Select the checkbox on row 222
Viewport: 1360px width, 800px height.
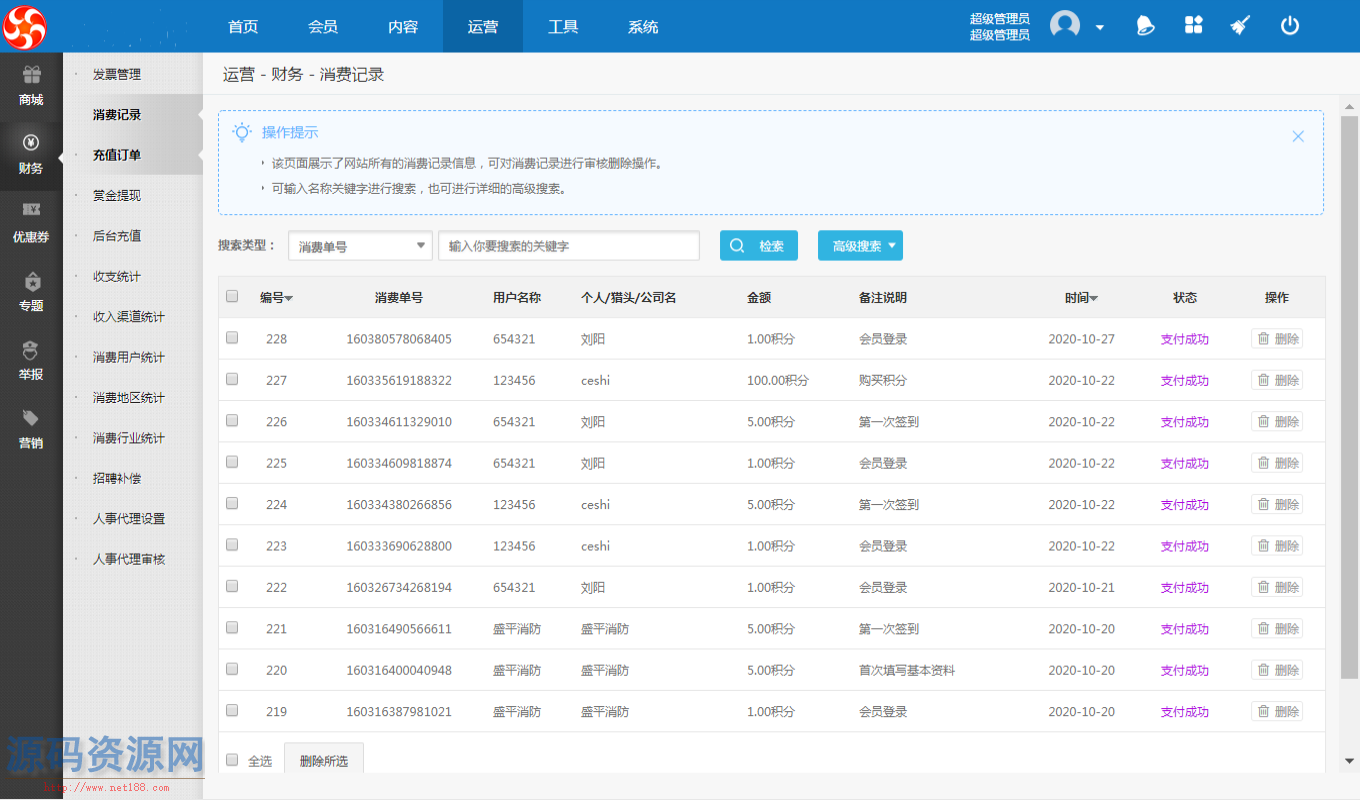click(232, 586)
